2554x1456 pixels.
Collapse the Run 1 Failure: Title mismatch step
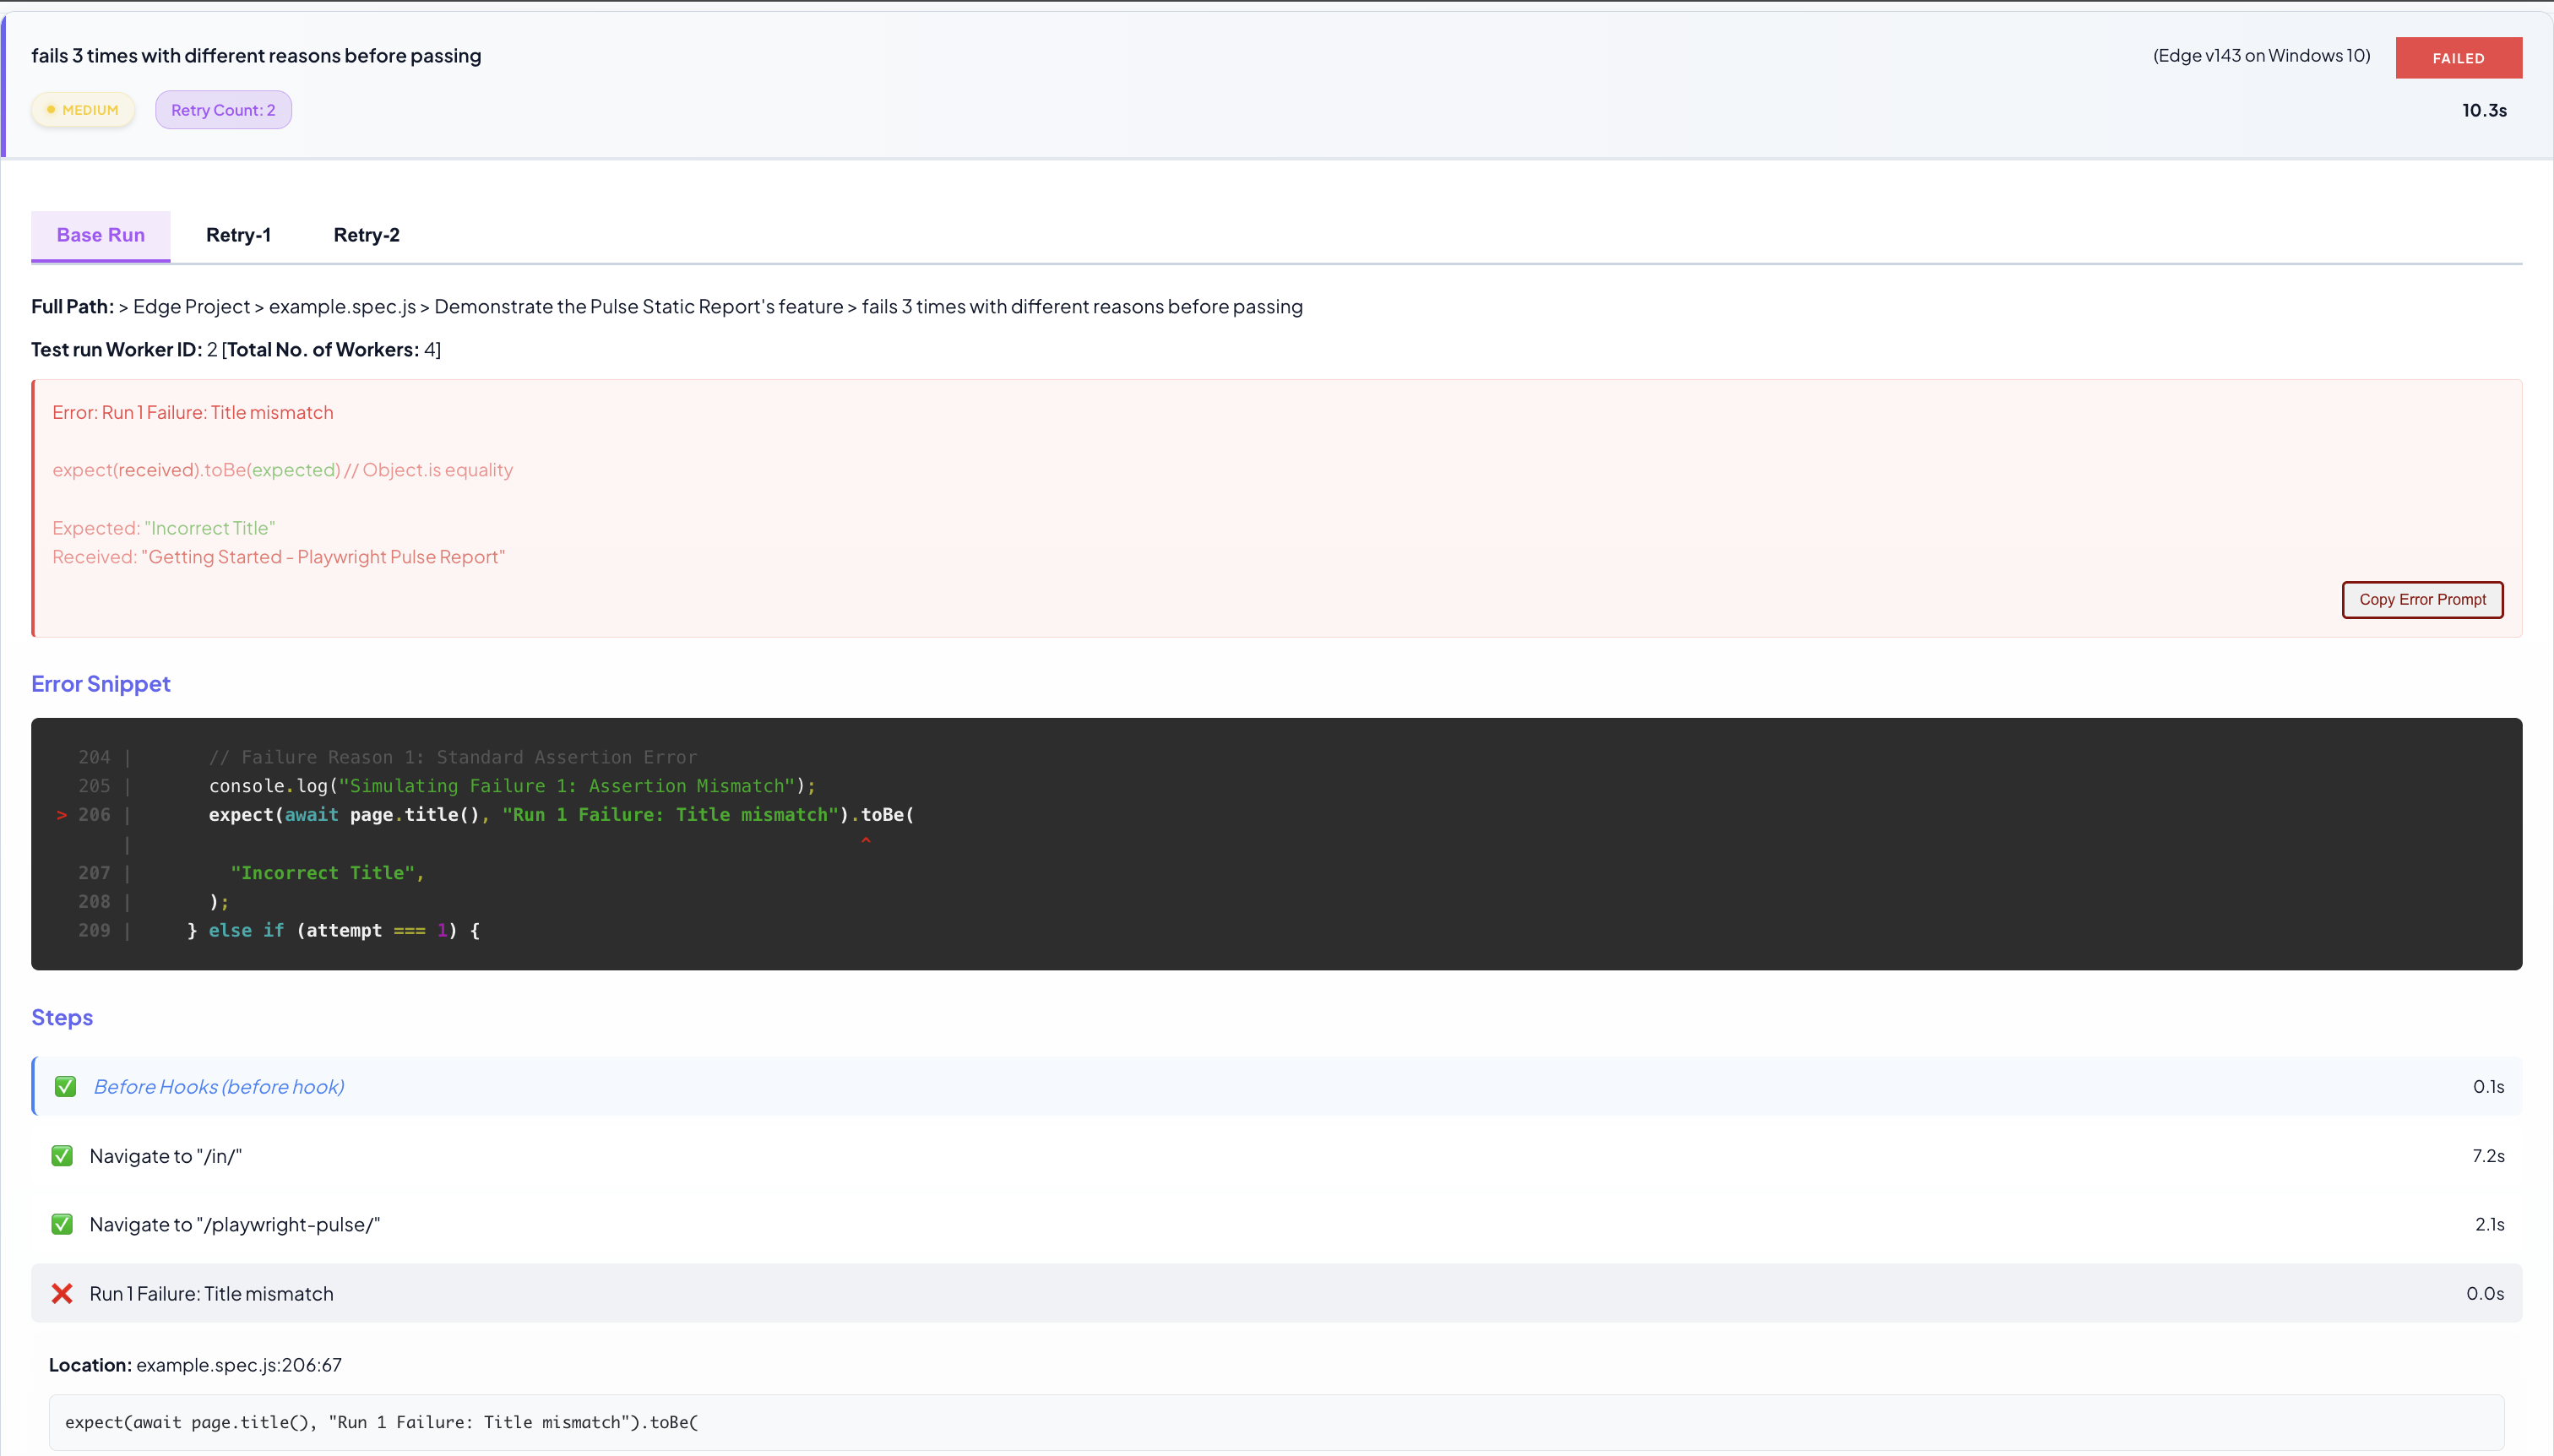[x=211, y=1294]
